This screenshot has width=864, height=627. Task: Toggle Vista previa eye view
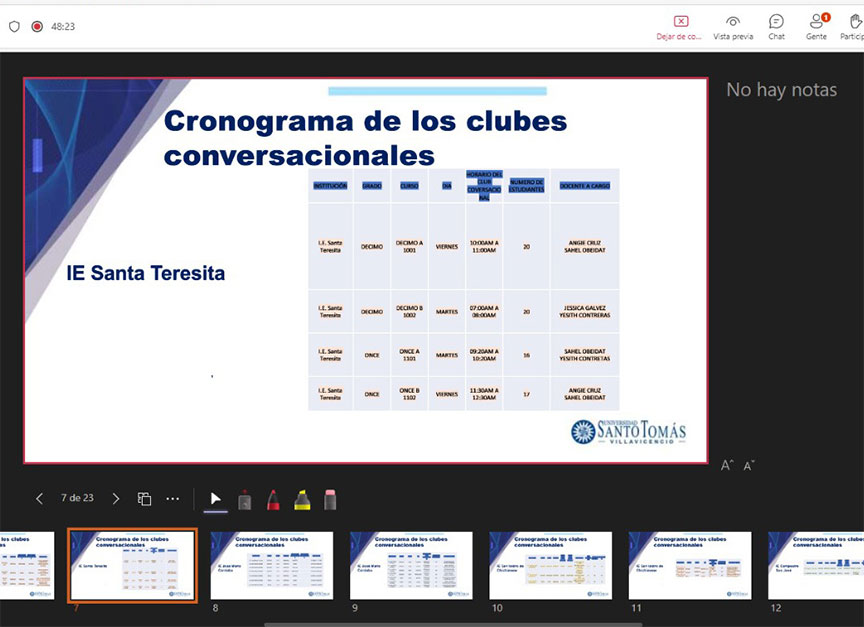(733, 27)
